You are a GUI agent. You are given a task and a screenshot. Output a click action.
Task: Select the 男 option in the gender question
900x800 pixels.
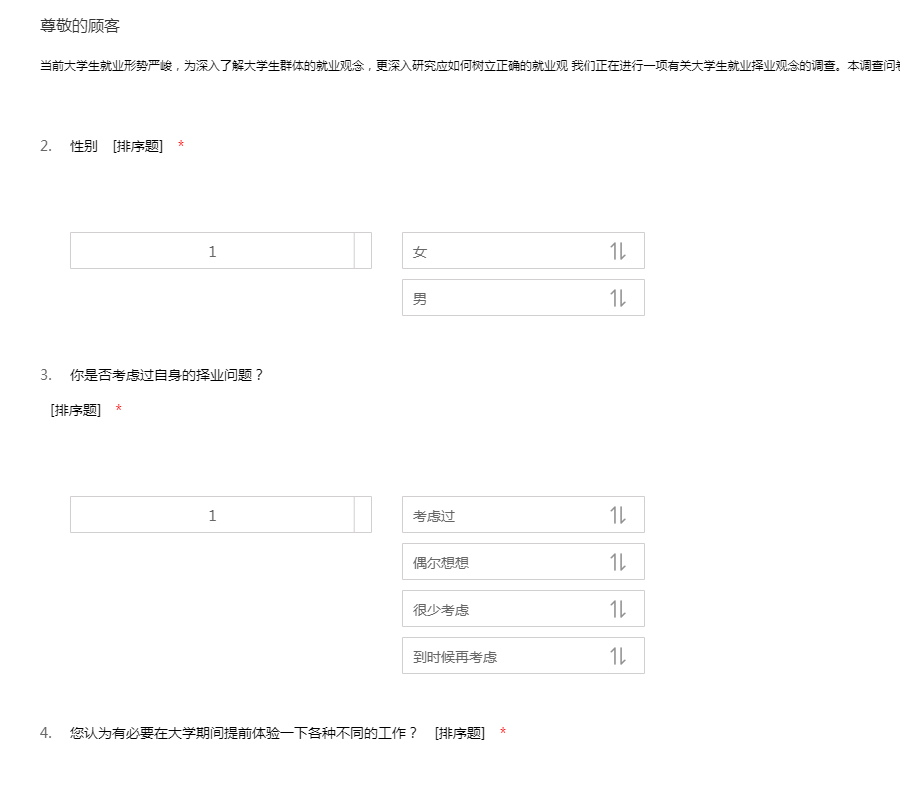pyautogui.click(x=500, y=298)
